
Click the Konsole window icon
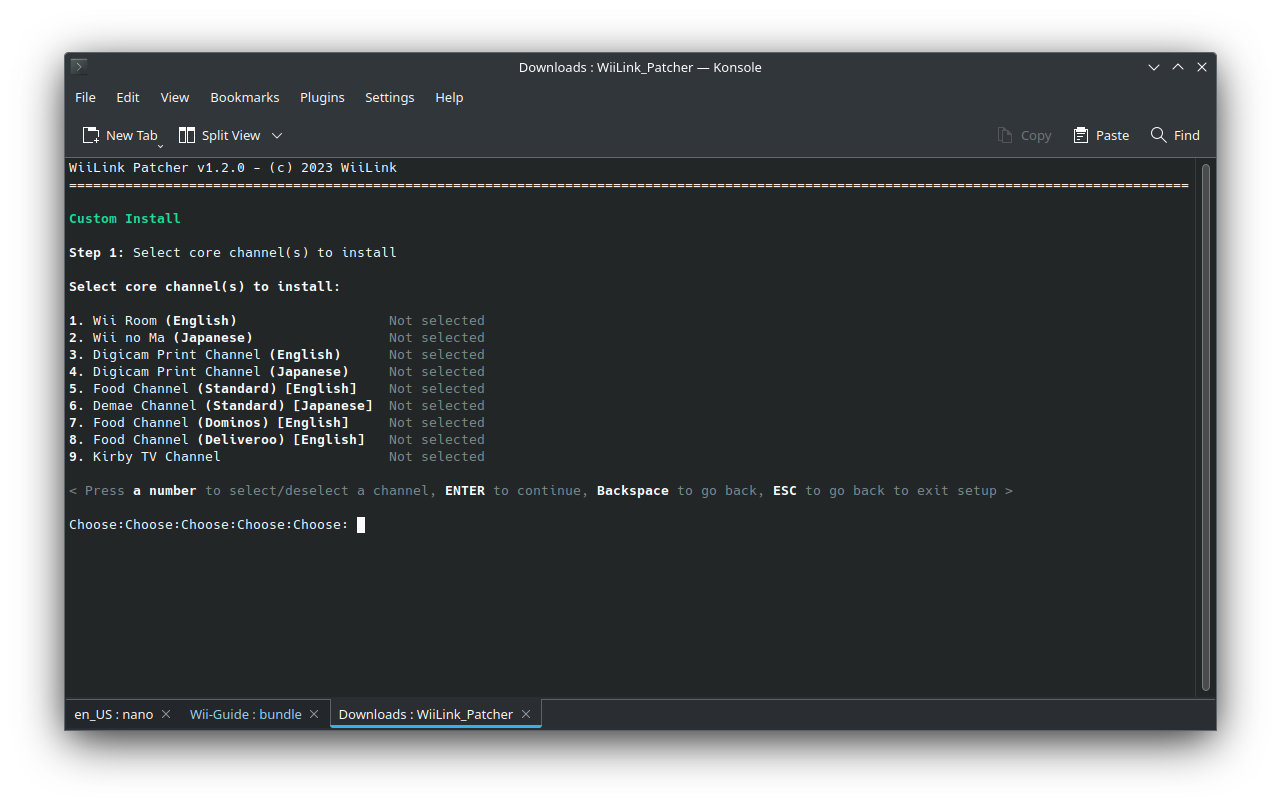78,66
